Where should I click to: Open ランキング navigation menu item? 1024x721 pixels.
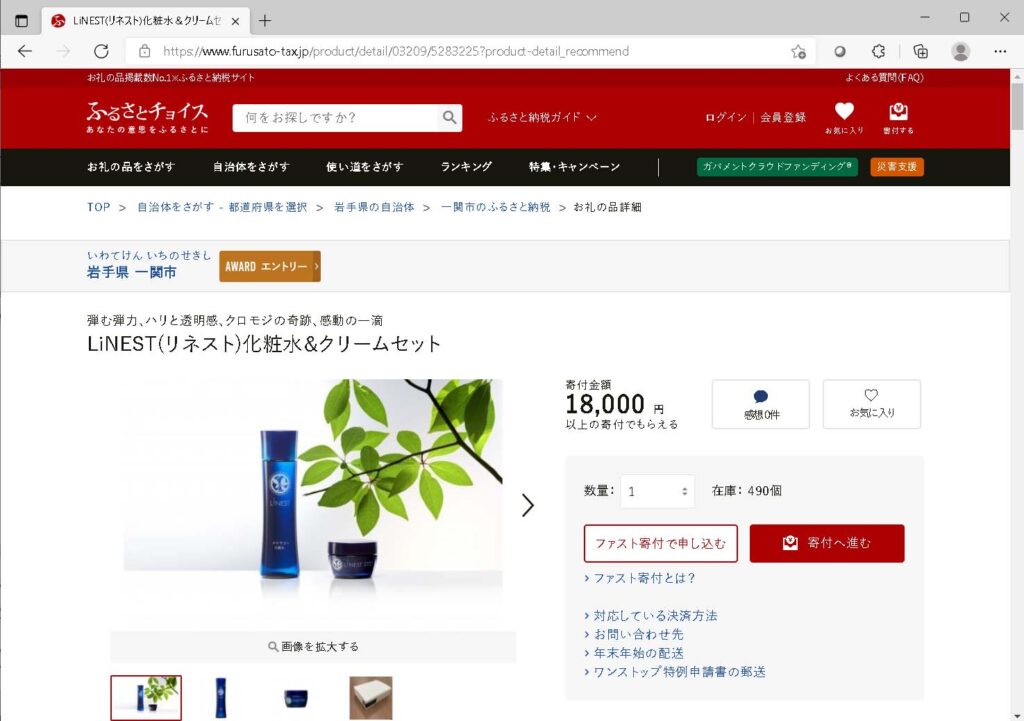click(466, 167)
